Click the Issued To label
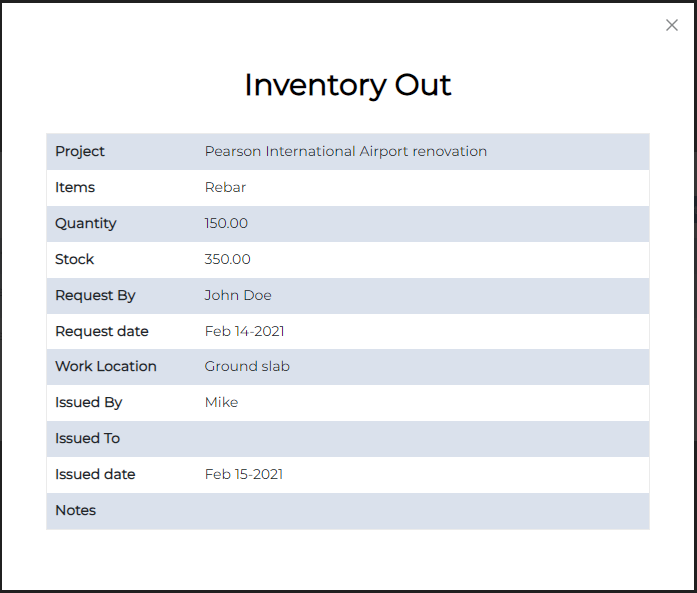 tap(88, 438)
